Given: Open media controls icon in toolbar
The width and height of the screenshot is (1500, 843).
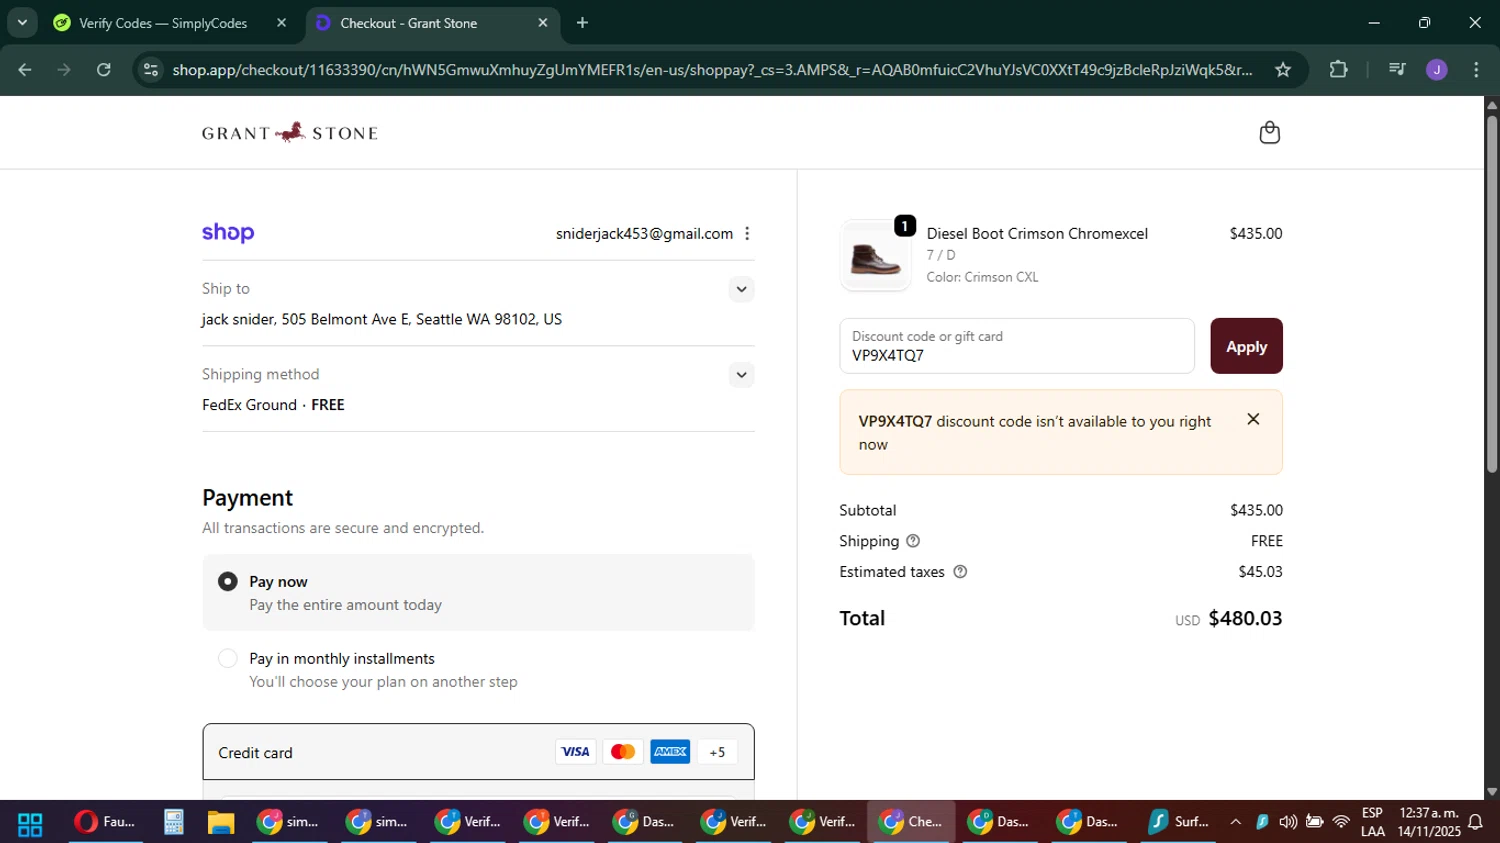Looking at the screenshot, I should [x=1397, y=70].
